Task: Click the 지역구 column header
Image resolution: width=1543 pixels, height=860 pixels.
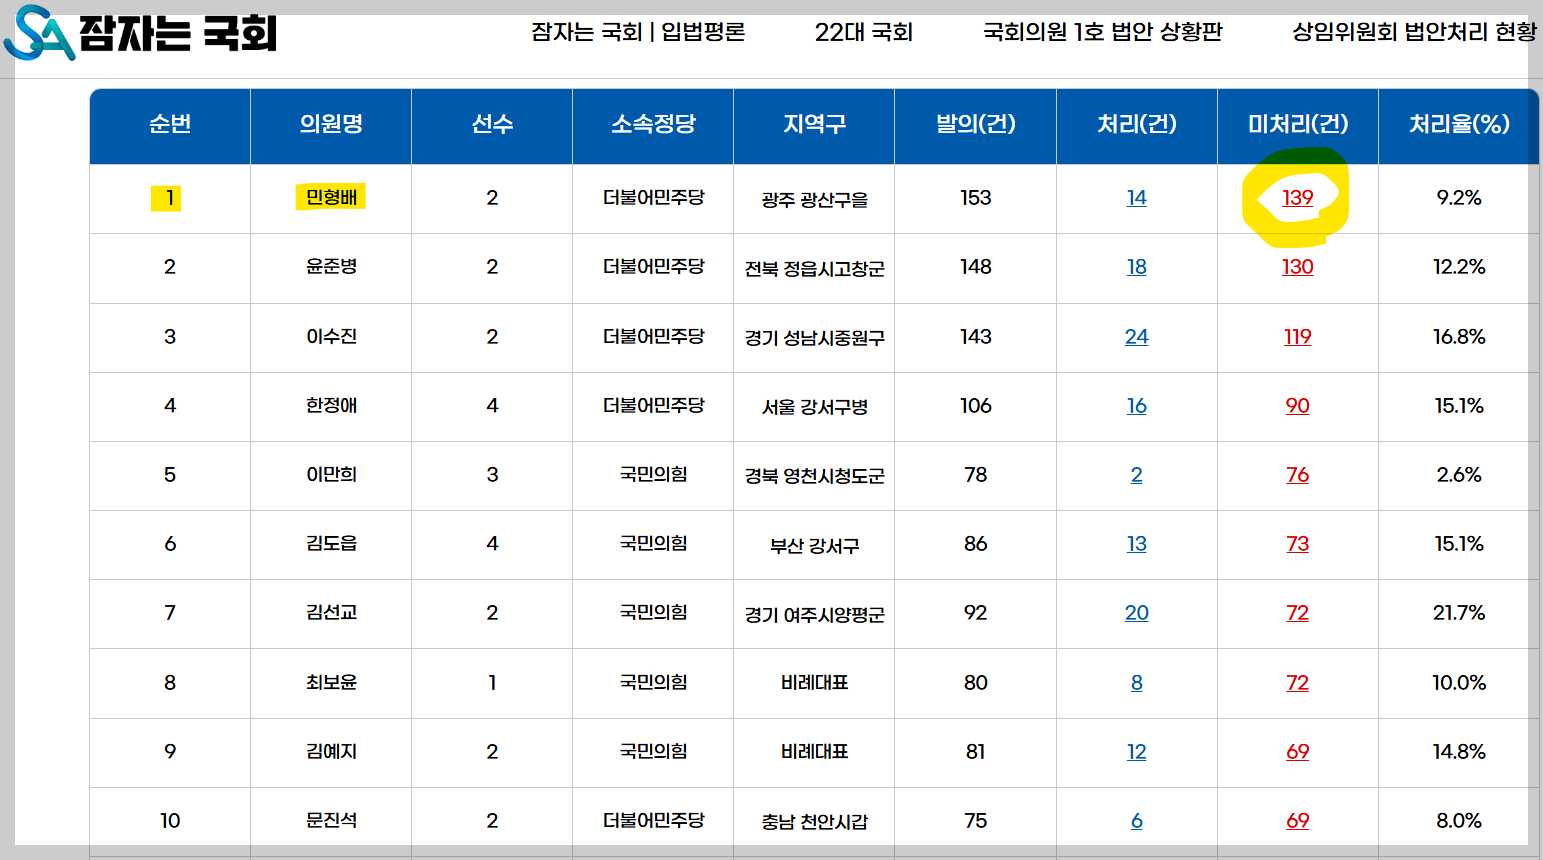Action: click(x=814, y=124)
